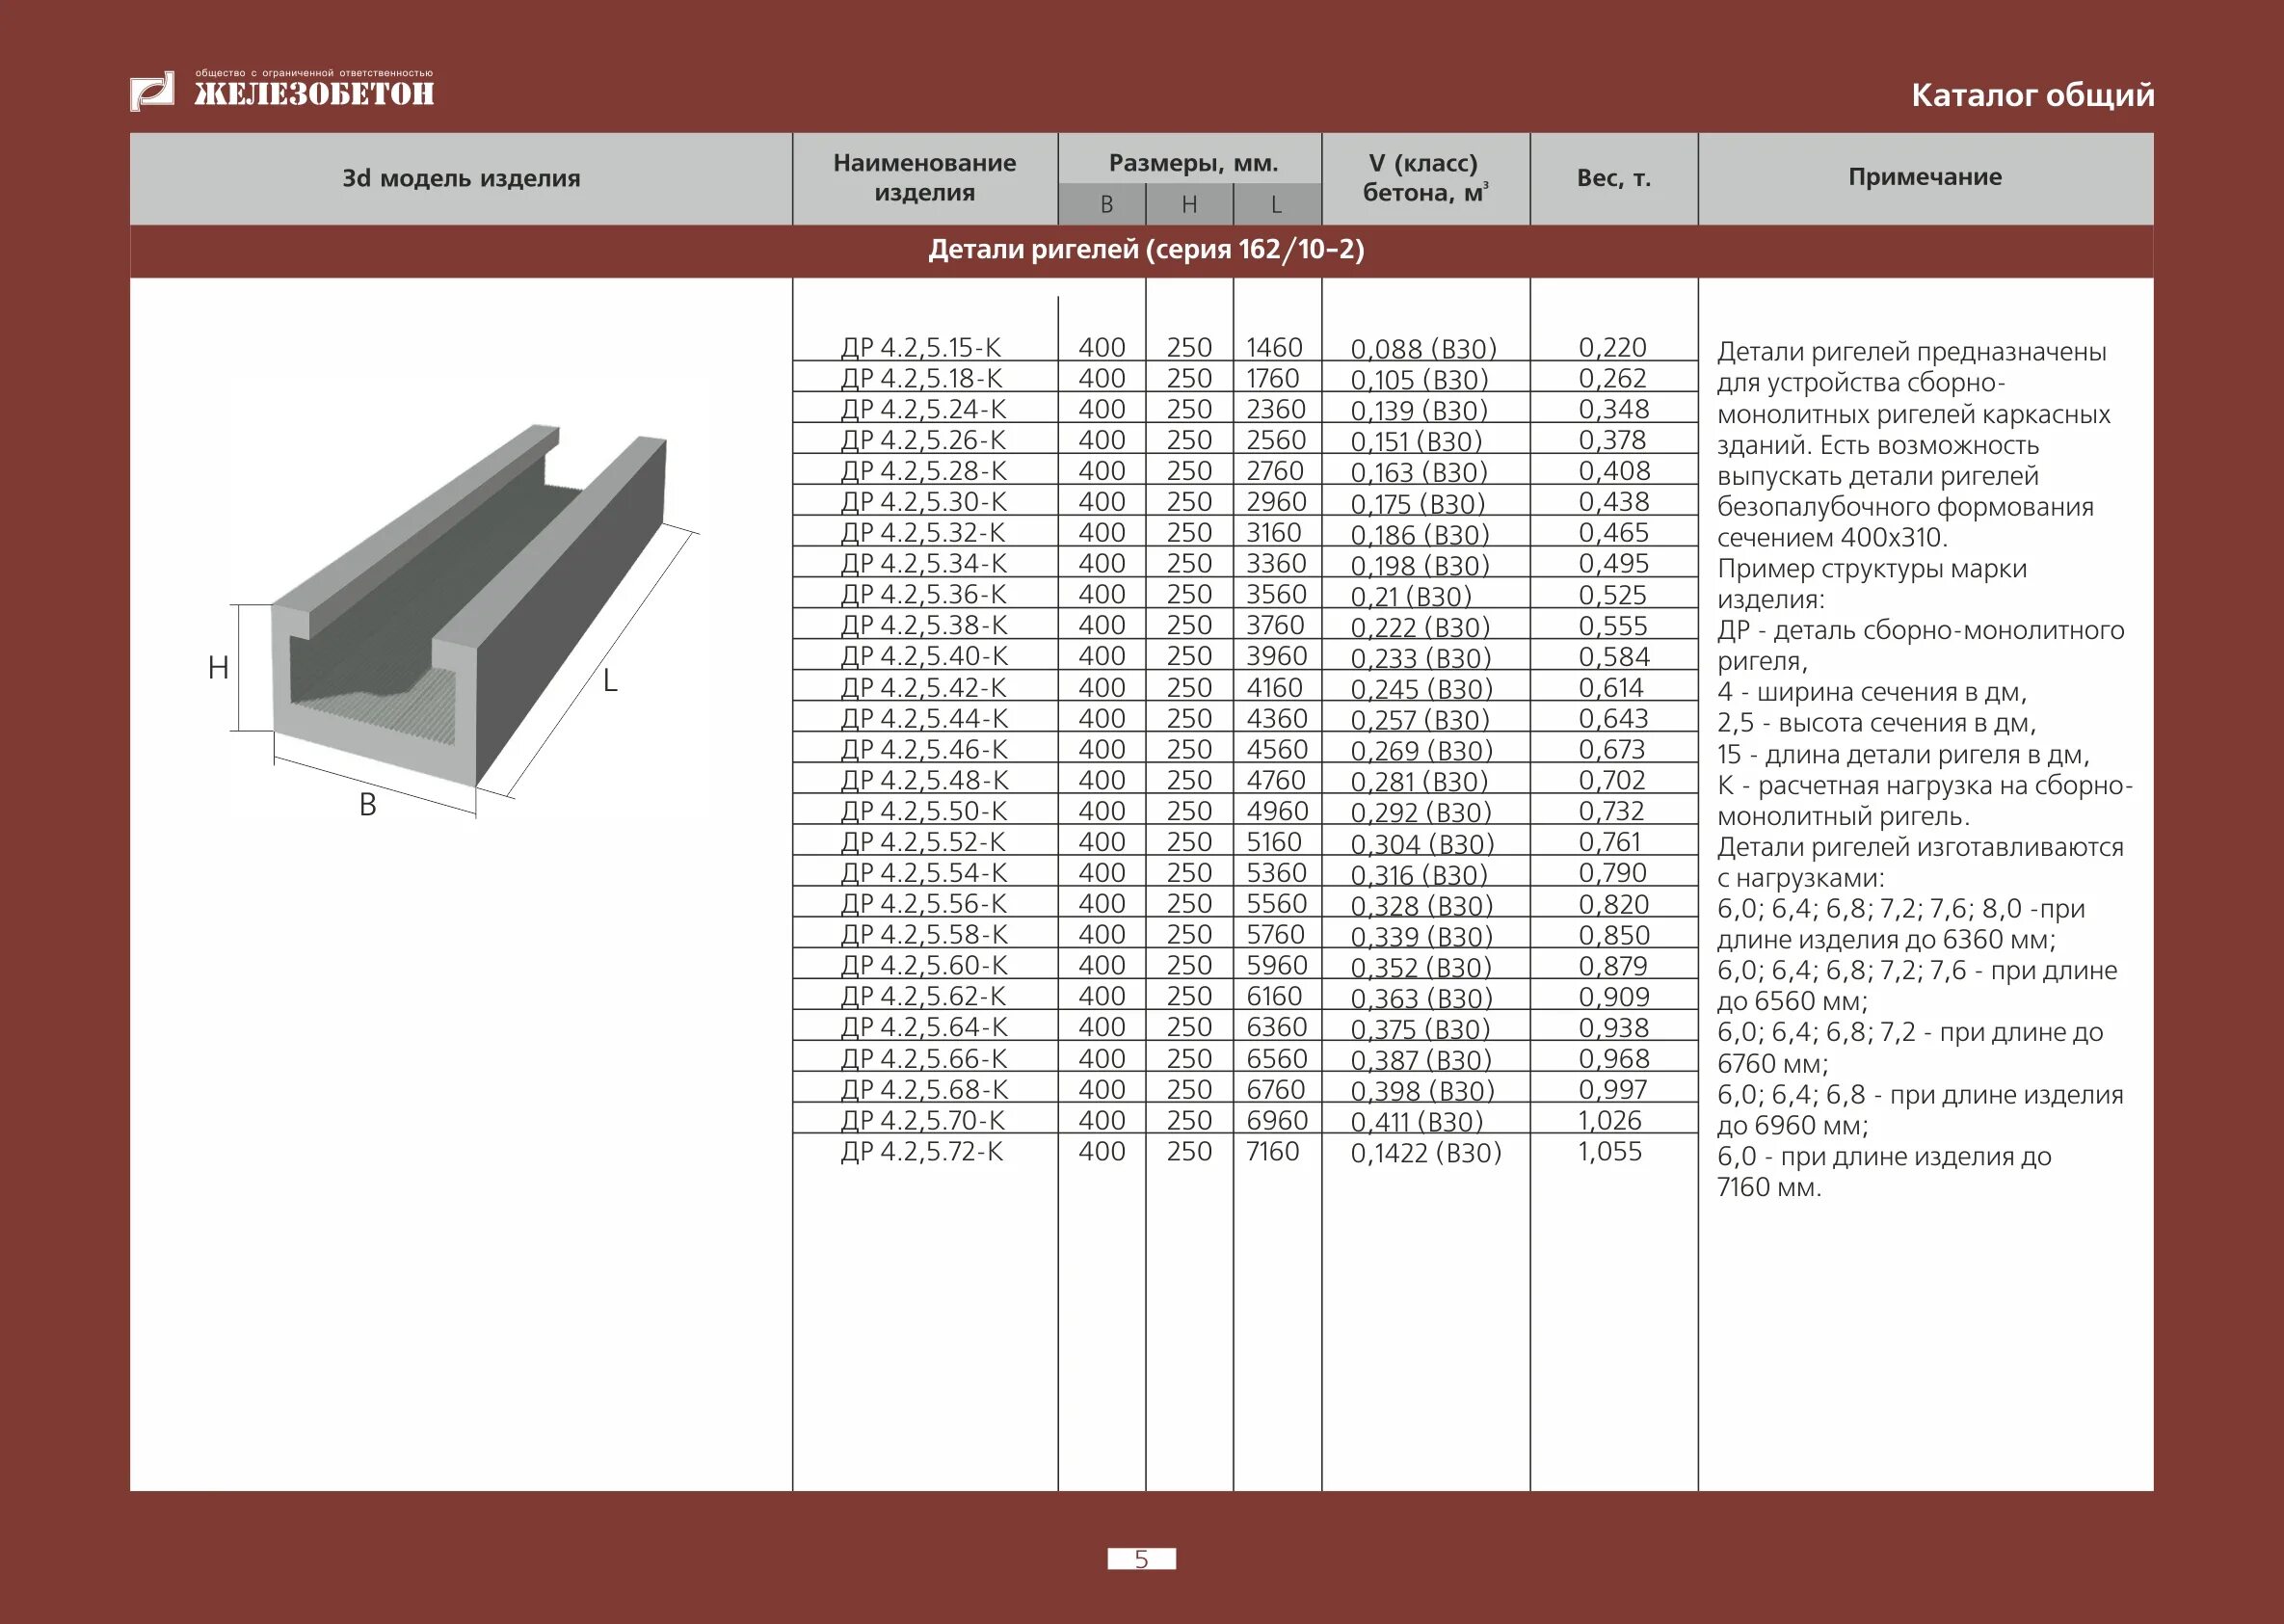
Task: Click the length value '1460'
Action: [1274, 347]
